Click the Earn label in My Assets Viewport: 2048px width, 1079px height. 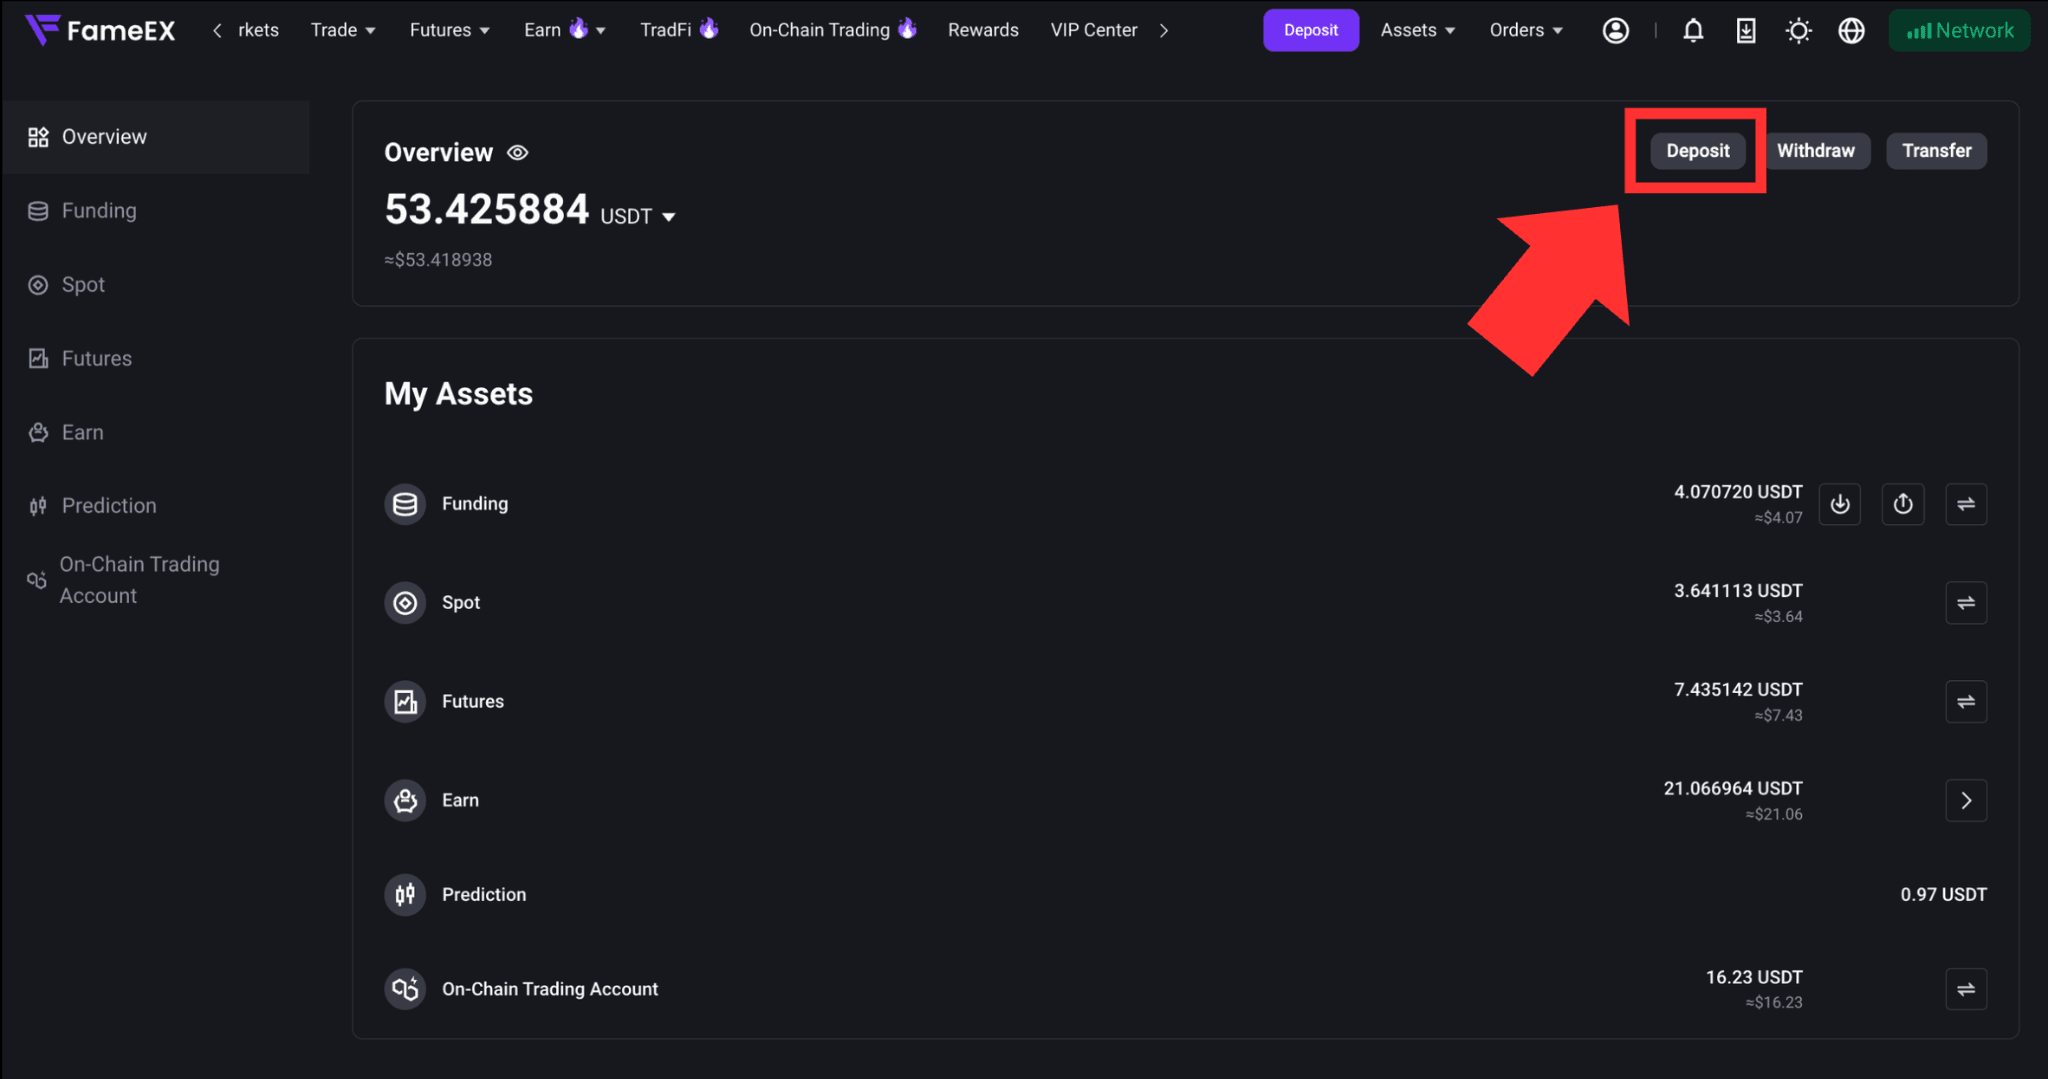[x=460, y=800]
